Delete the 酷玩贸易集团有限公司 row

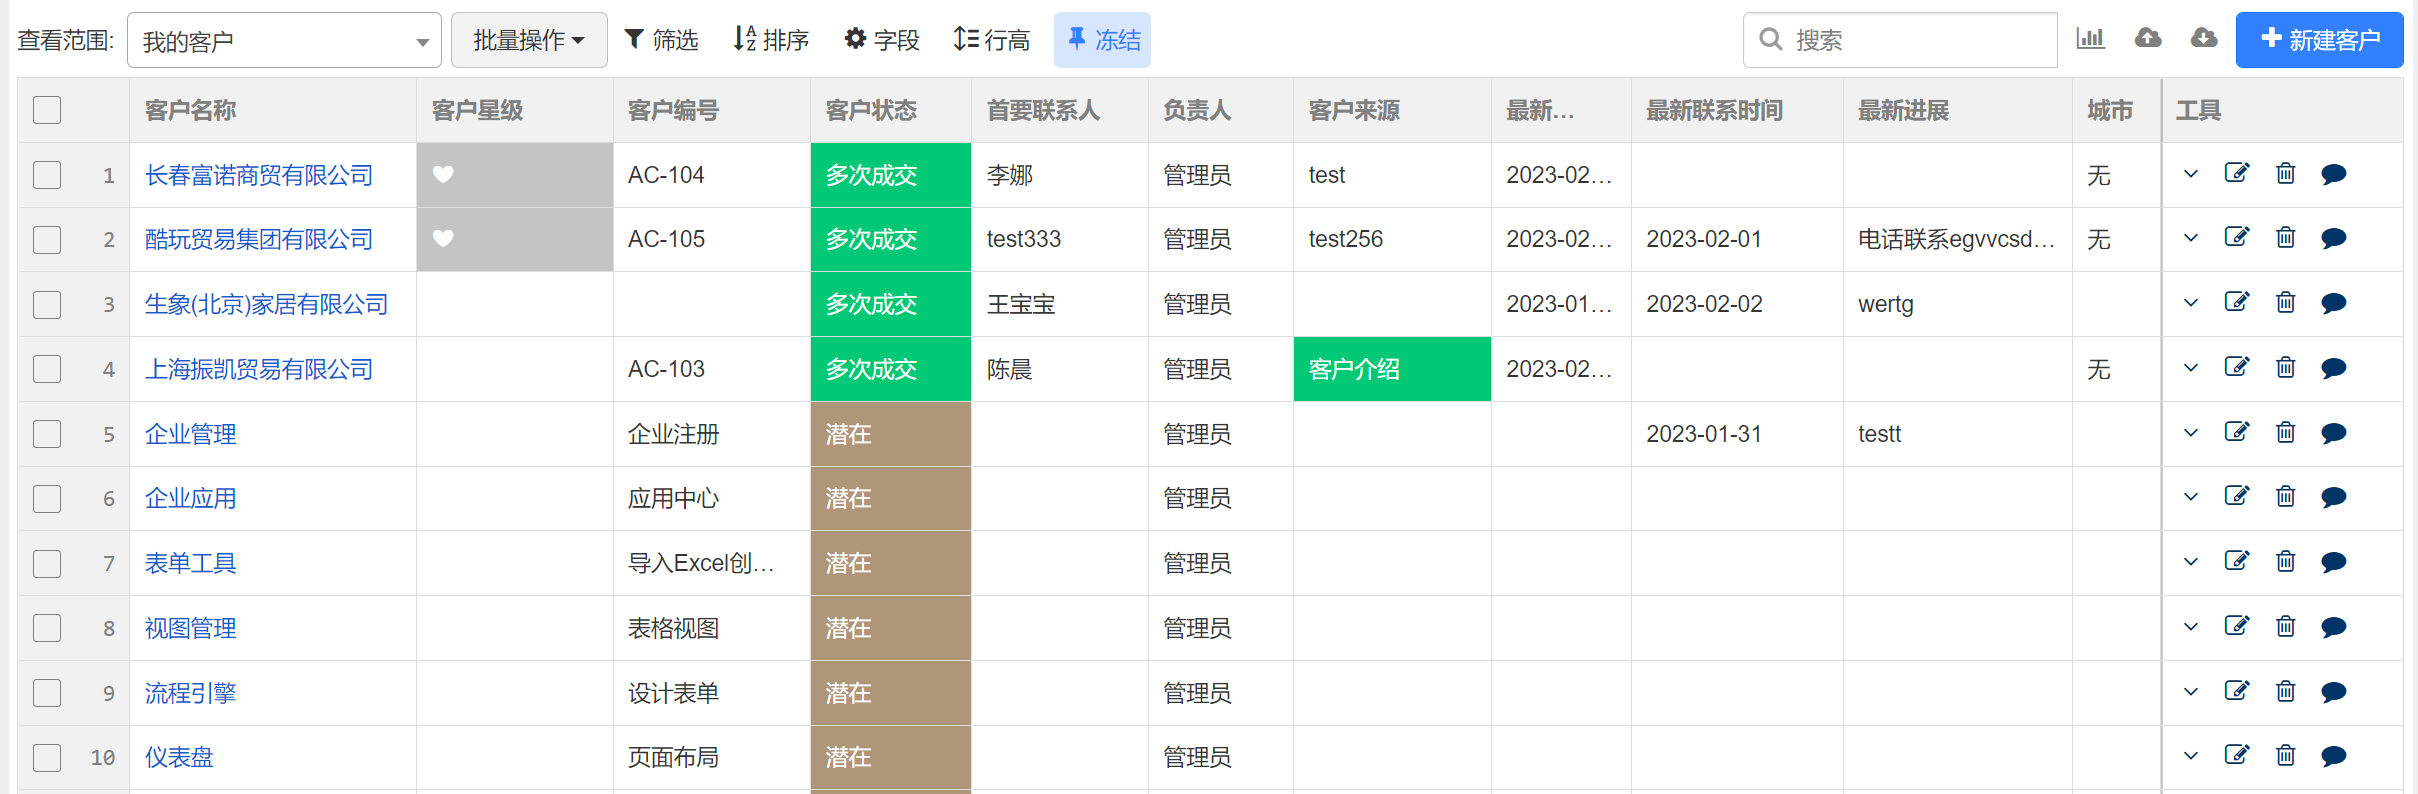coord(2285,238)
